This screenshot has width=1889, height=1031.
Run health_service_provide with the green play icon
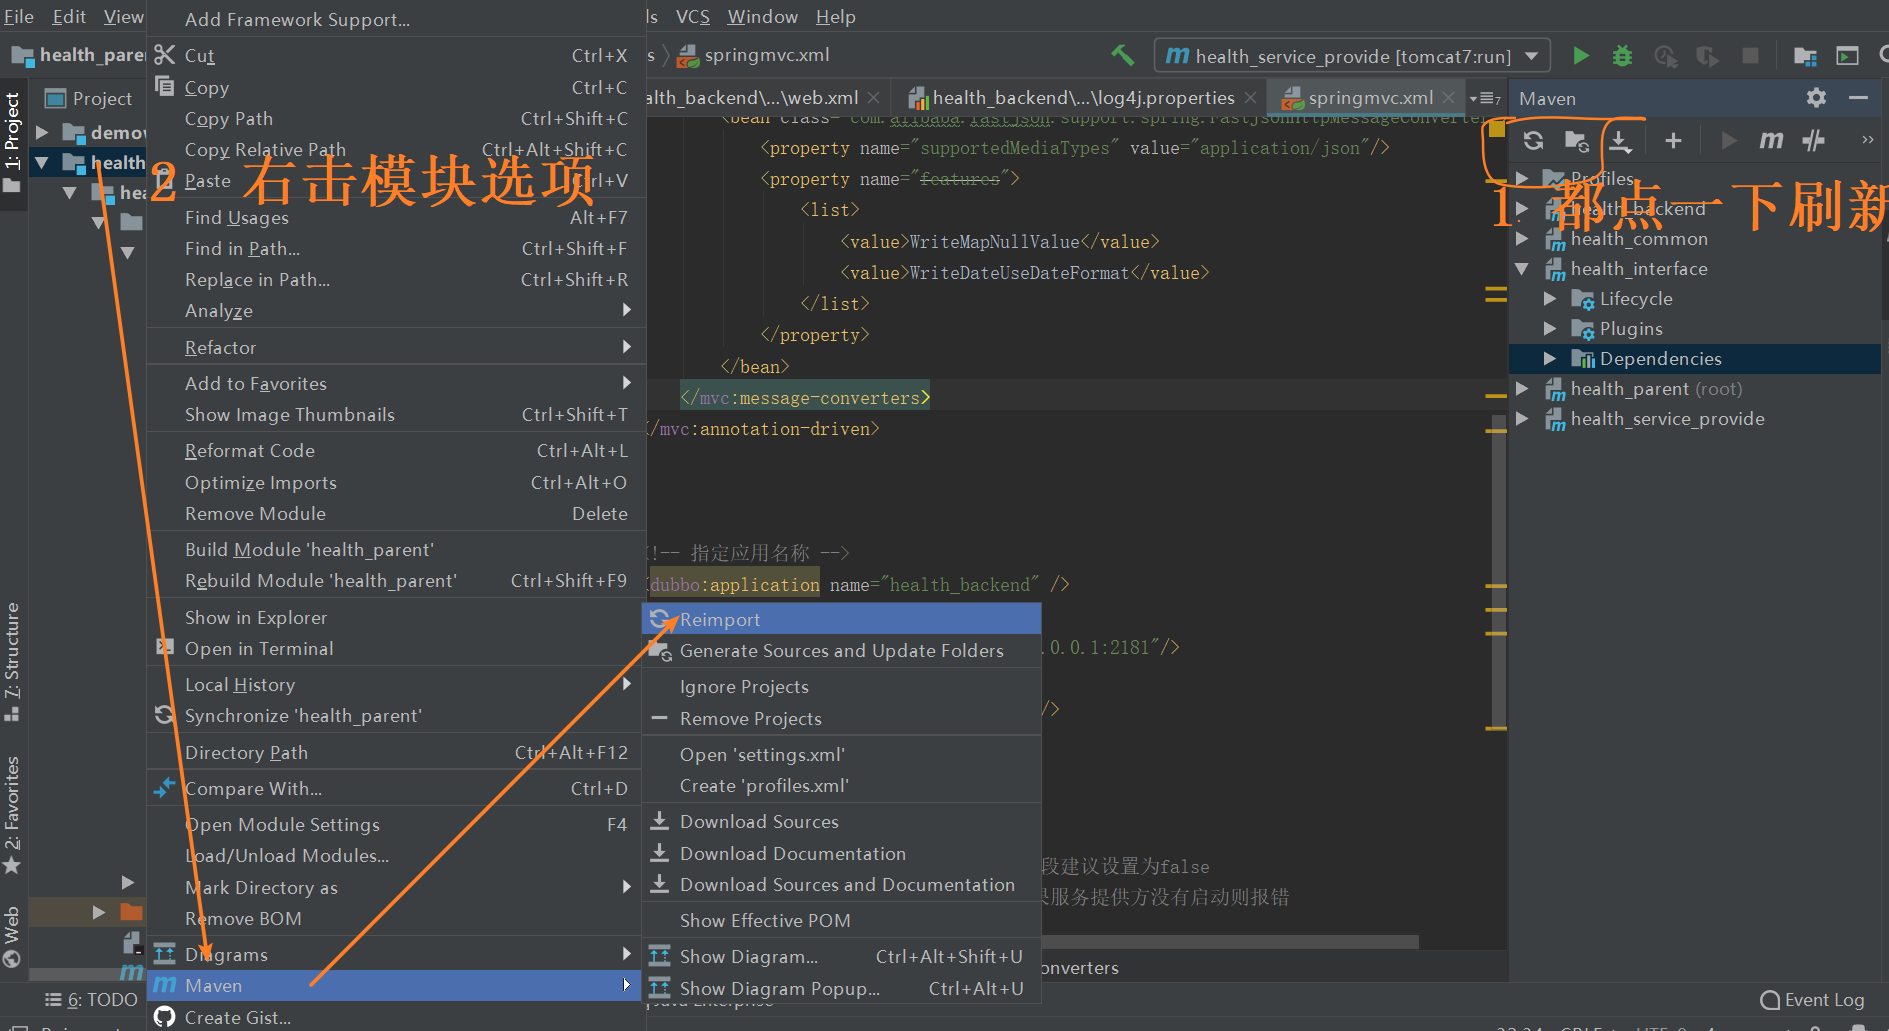tap(1581, 56)
